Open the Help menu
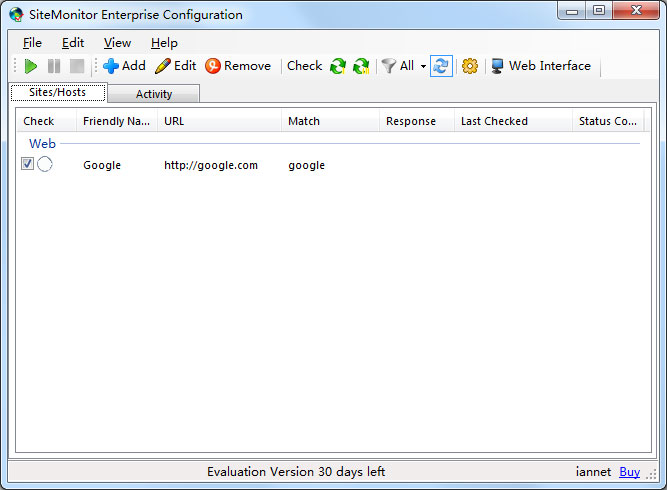 164,43
